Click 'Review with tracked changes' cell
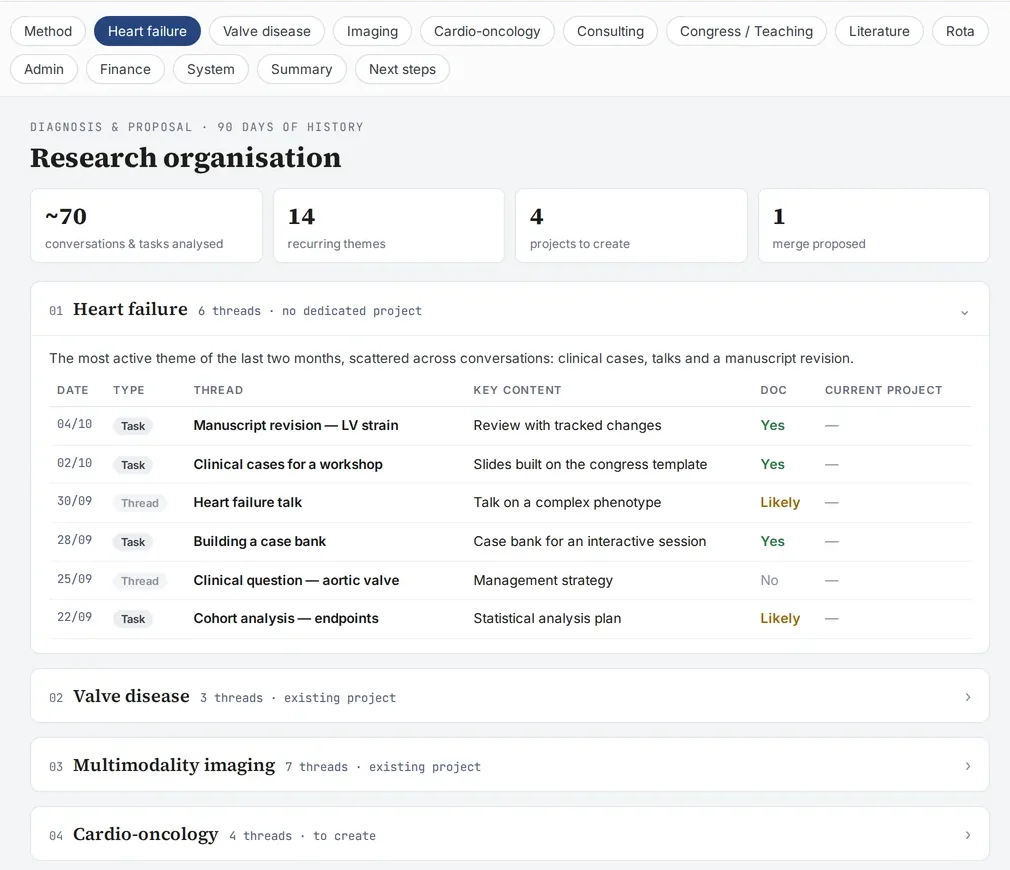The height and width of the screenshot is (870, 1010). click(x=567, y=425)
